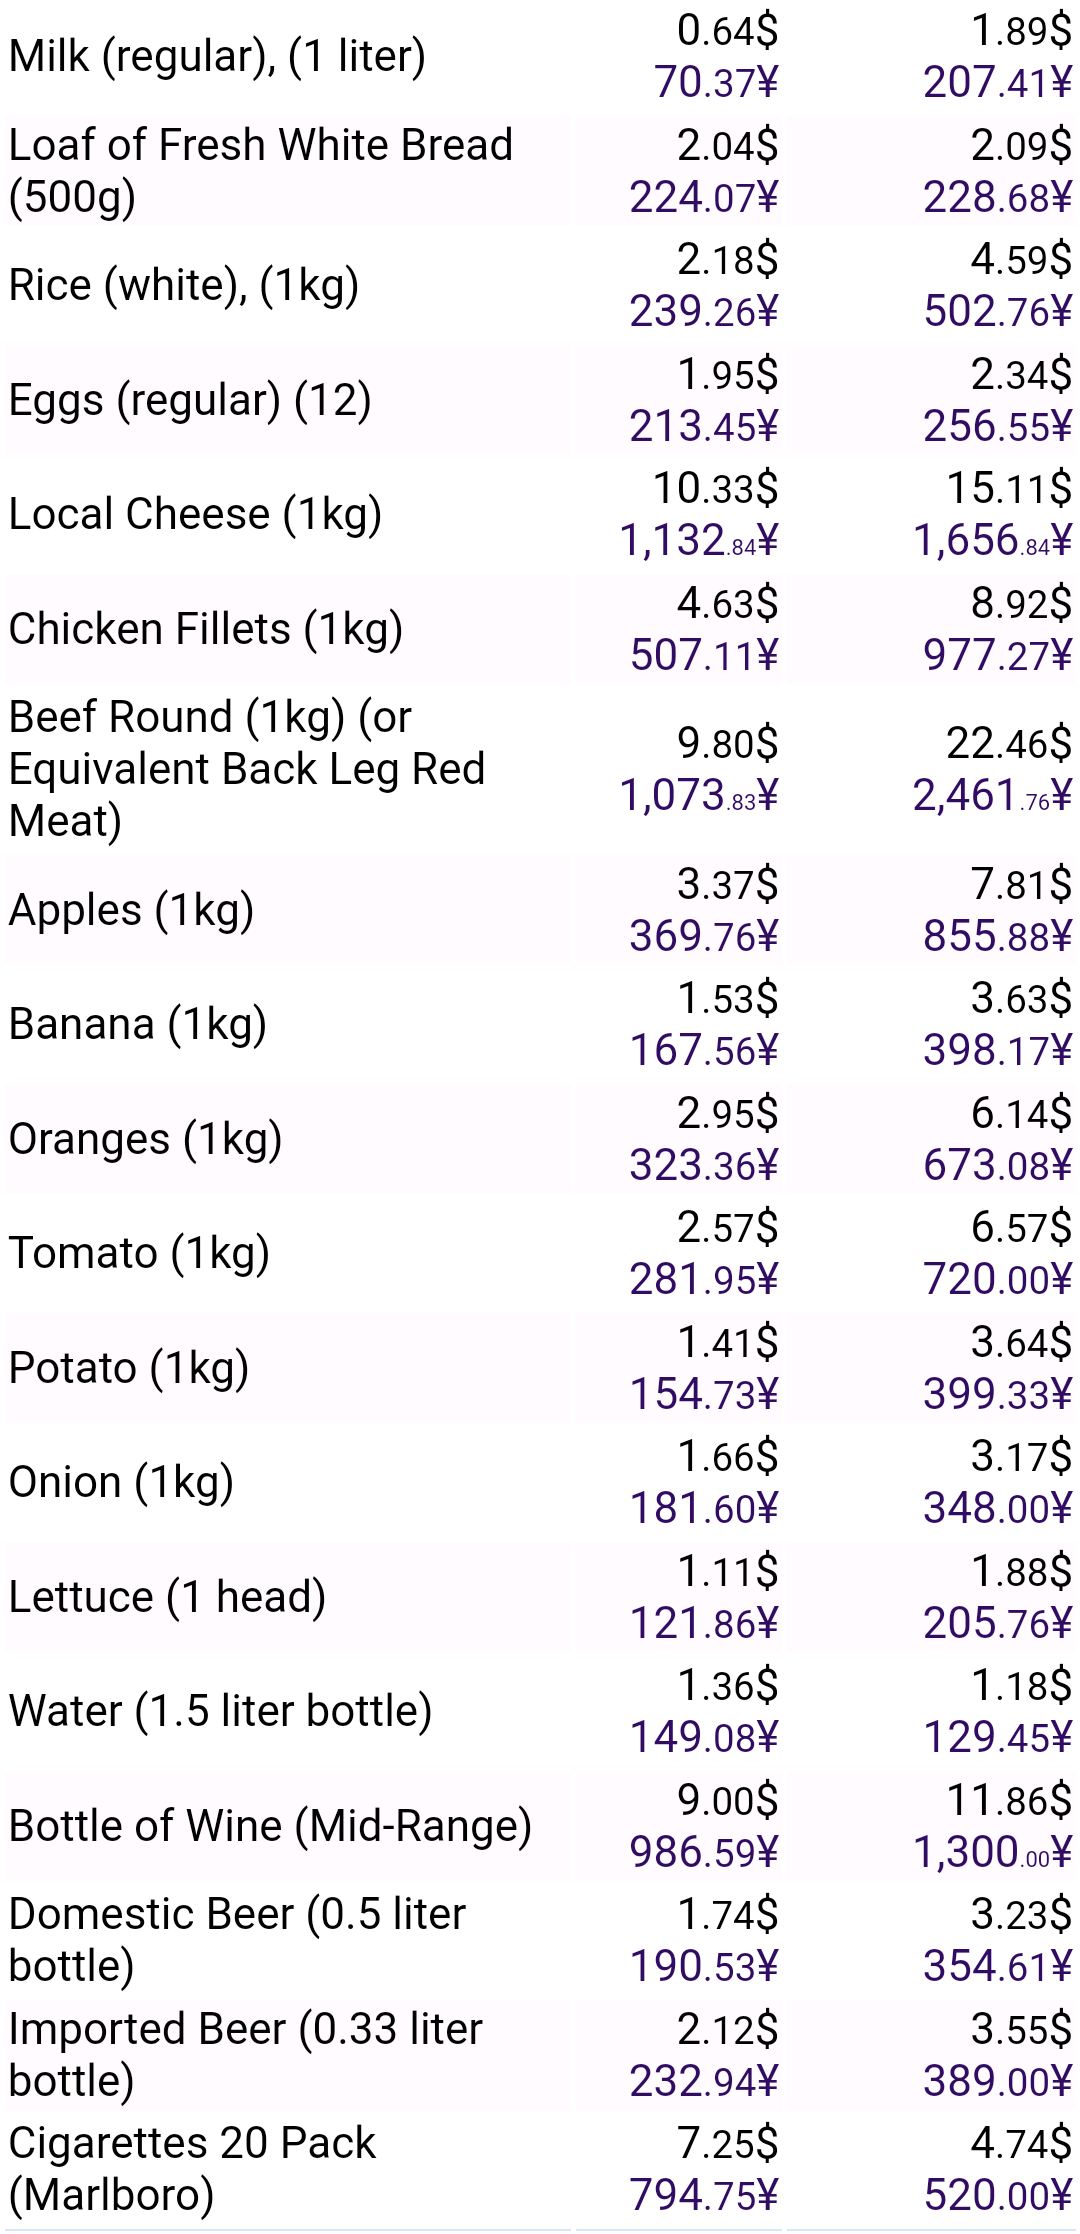Click the Rice (white), (1kg) item

(x=184, y=286)
